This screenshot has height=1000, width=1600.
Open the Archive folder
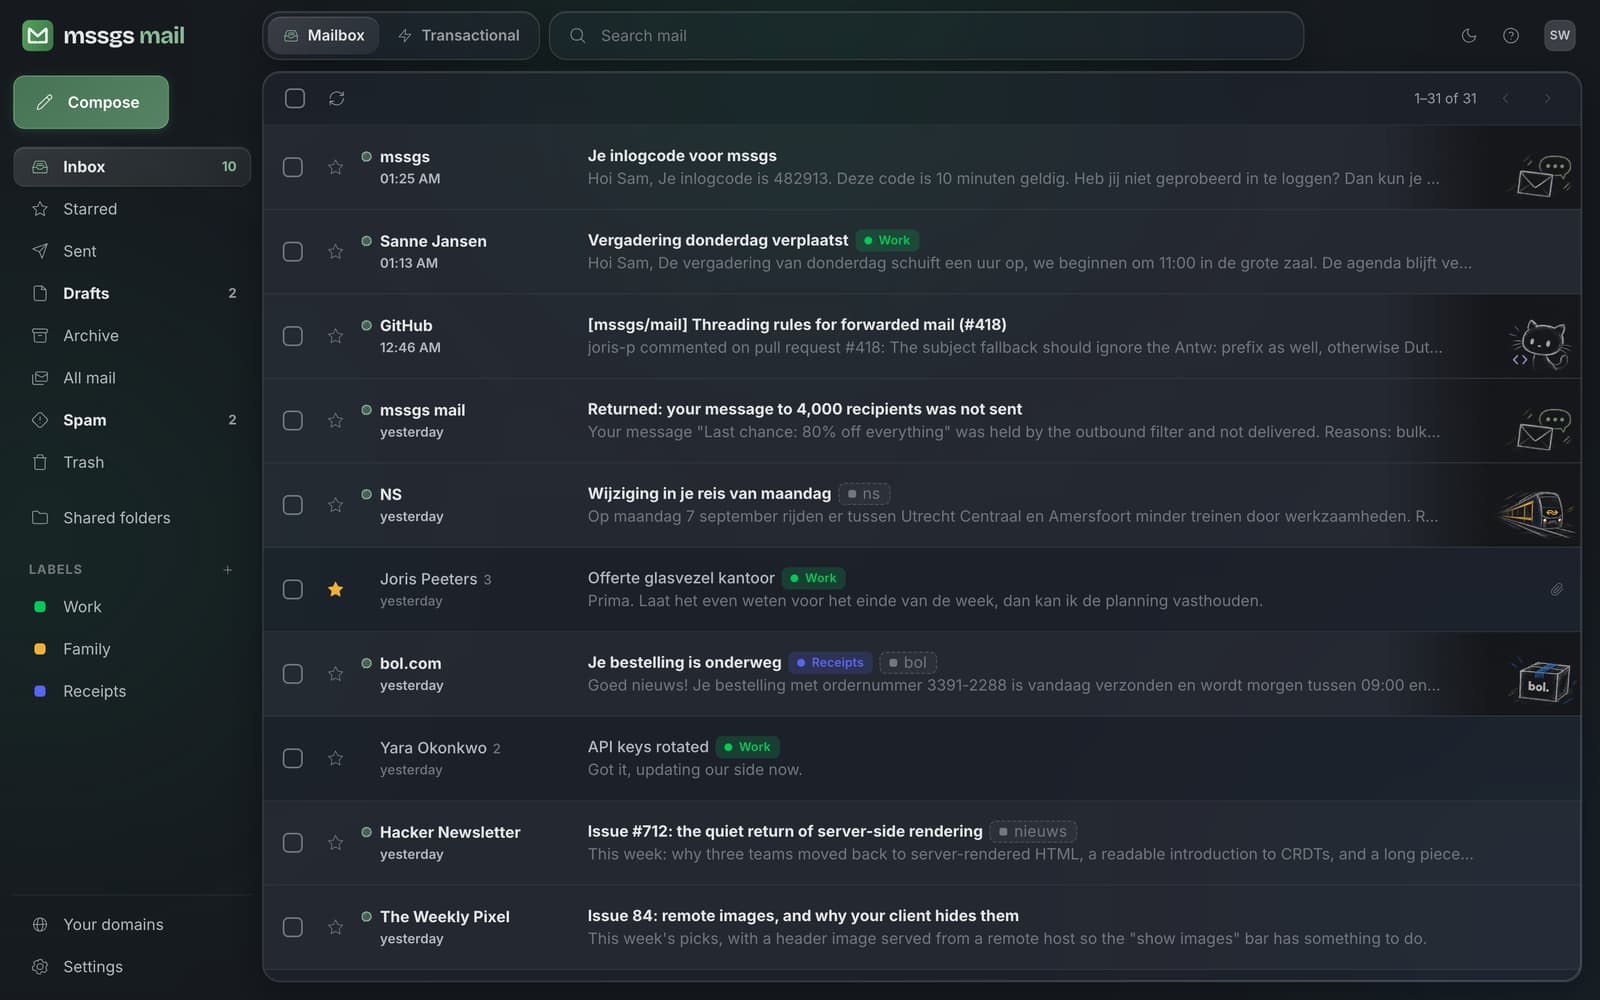(x=132, y=336)
